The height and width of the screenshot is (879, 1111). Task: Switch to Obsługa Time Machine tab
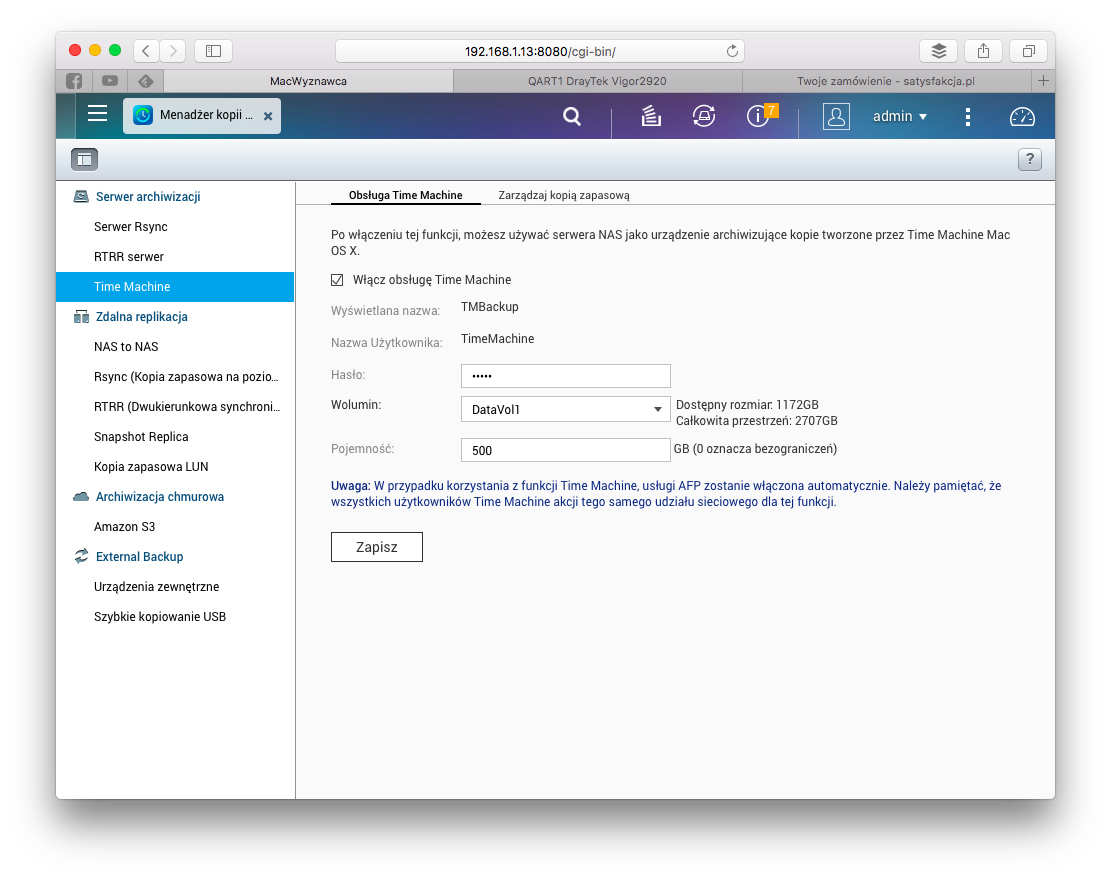pyautogui.click(x=405, y=195)
